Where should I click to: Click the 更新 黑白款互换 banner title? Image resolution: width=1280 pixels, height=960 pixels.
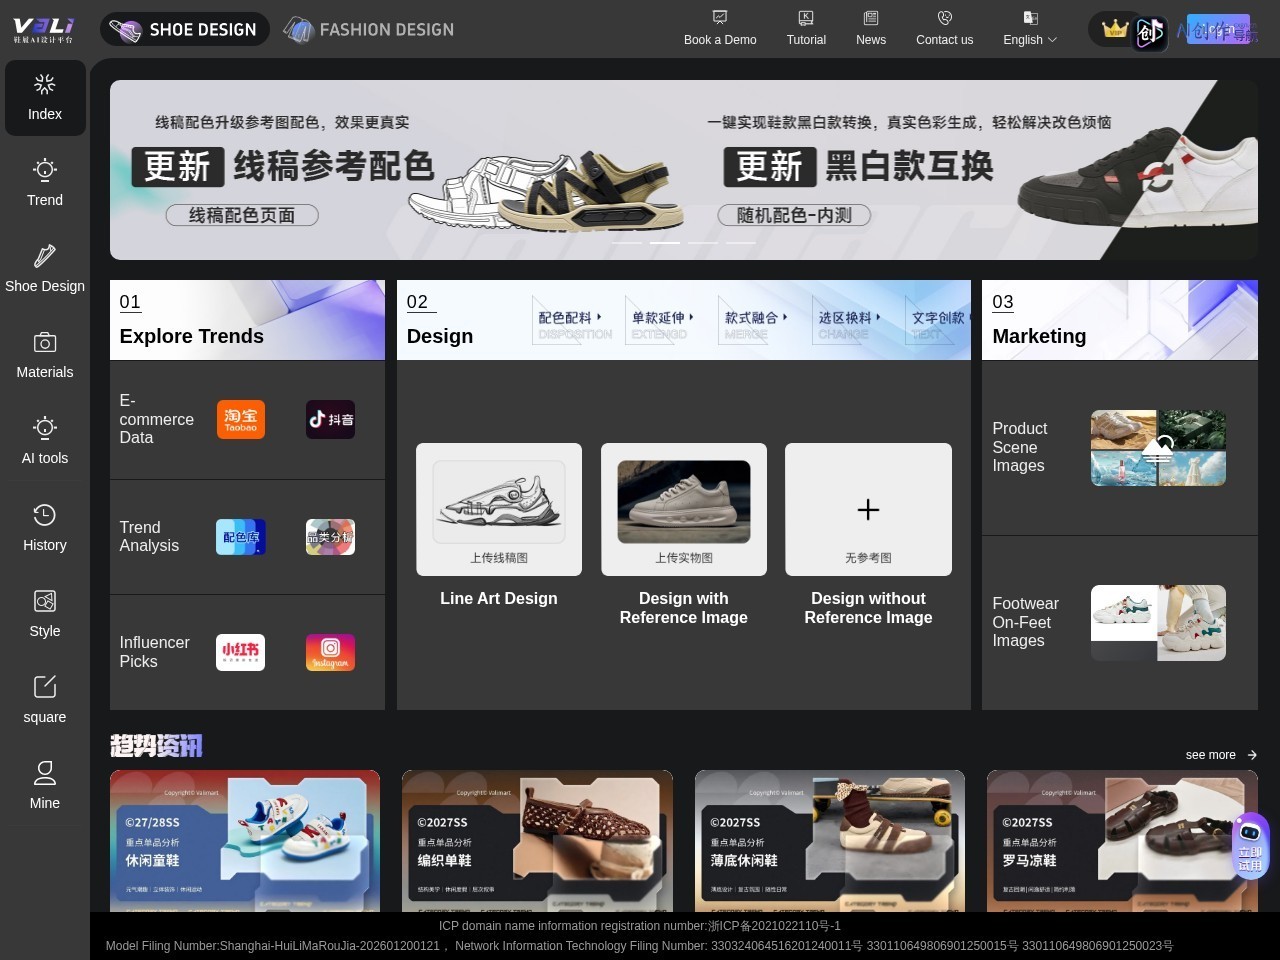click(859, 166)
